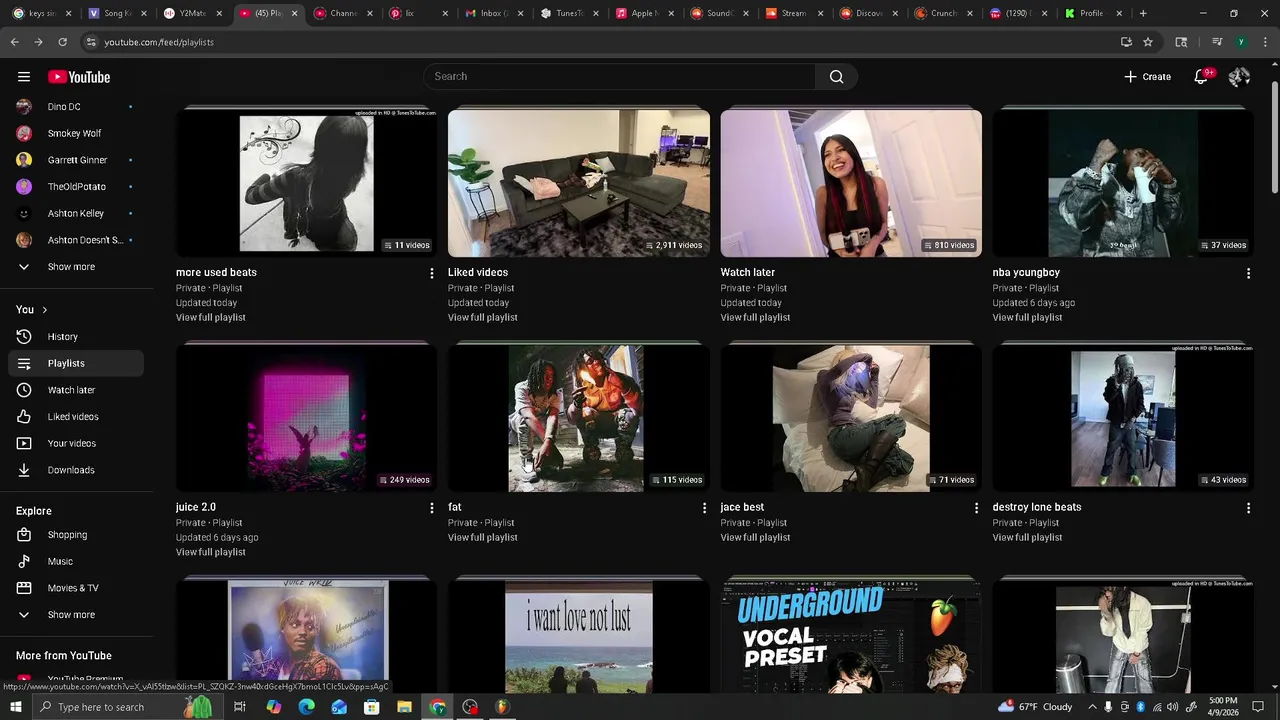Open File Explorer from taskbar
The width and height of the screenshot is (1280, 720).
[x=404, y=707]
